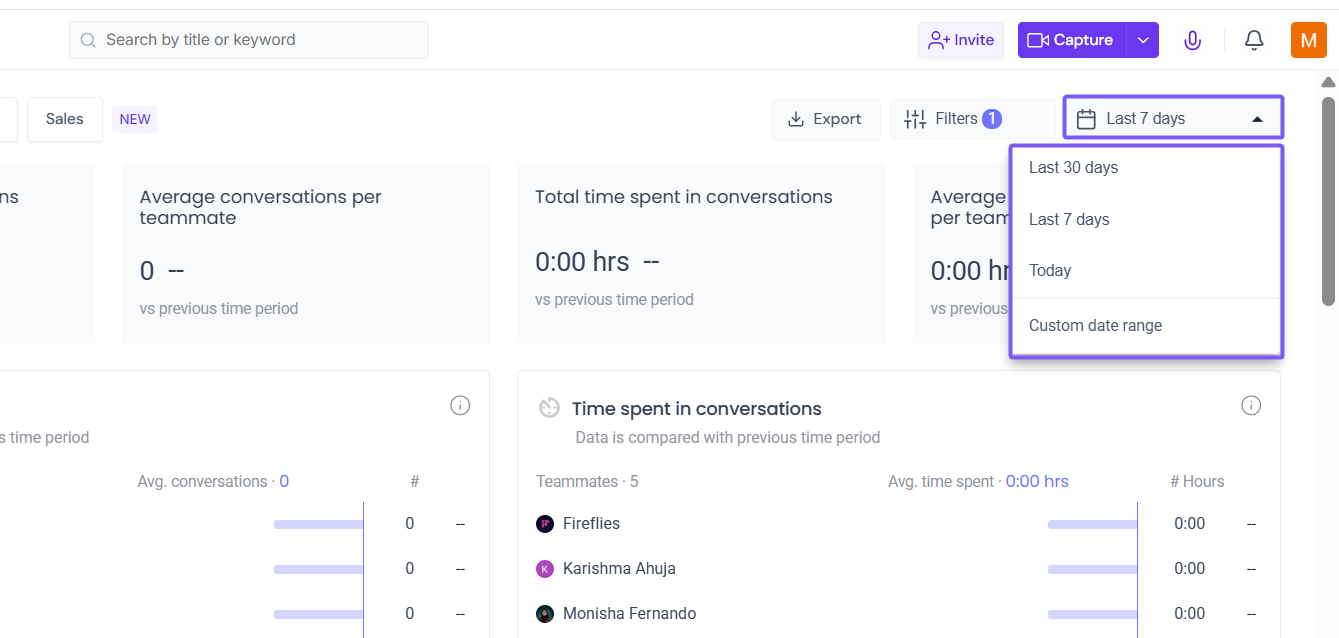This screenshot has height=638, width=1339.
Task: Click Karishma Ahuja's avatar icon
Action: click(x=545, y=568)
